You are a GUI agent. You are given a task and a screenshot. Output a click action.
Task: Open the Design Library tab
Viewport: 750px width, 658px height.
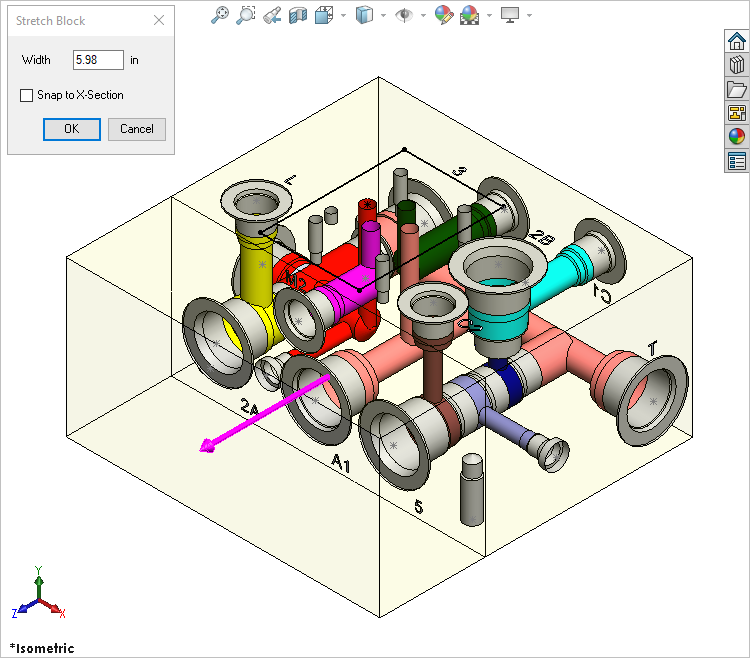(x=737, y=65)
